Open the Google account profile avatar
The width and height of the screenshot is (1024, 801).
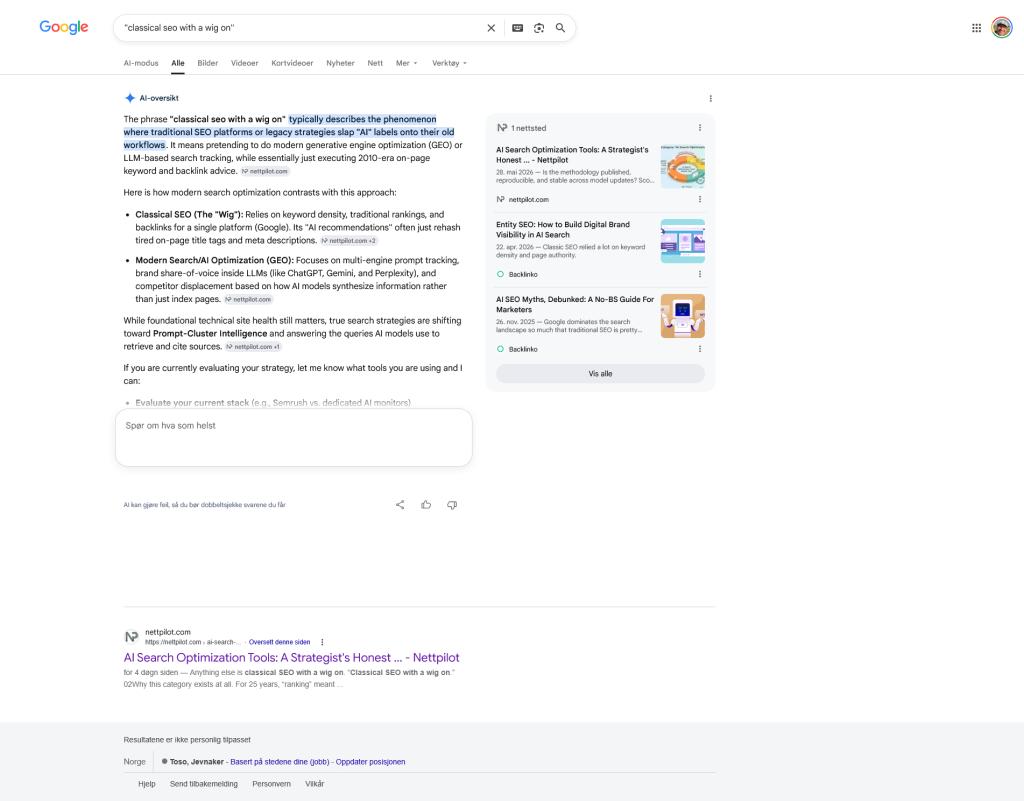click(1002, 27)
